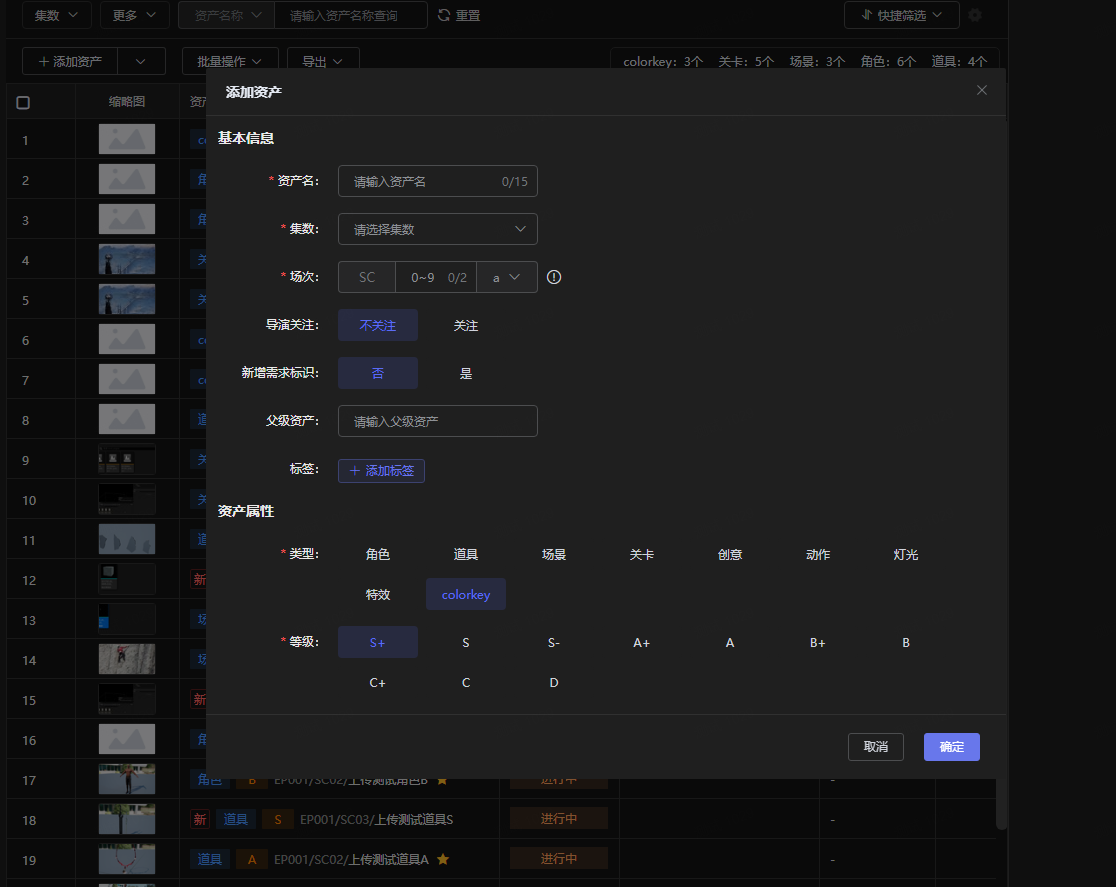
Task: Click the 重置 refresh icon
Action: point(444,15)
